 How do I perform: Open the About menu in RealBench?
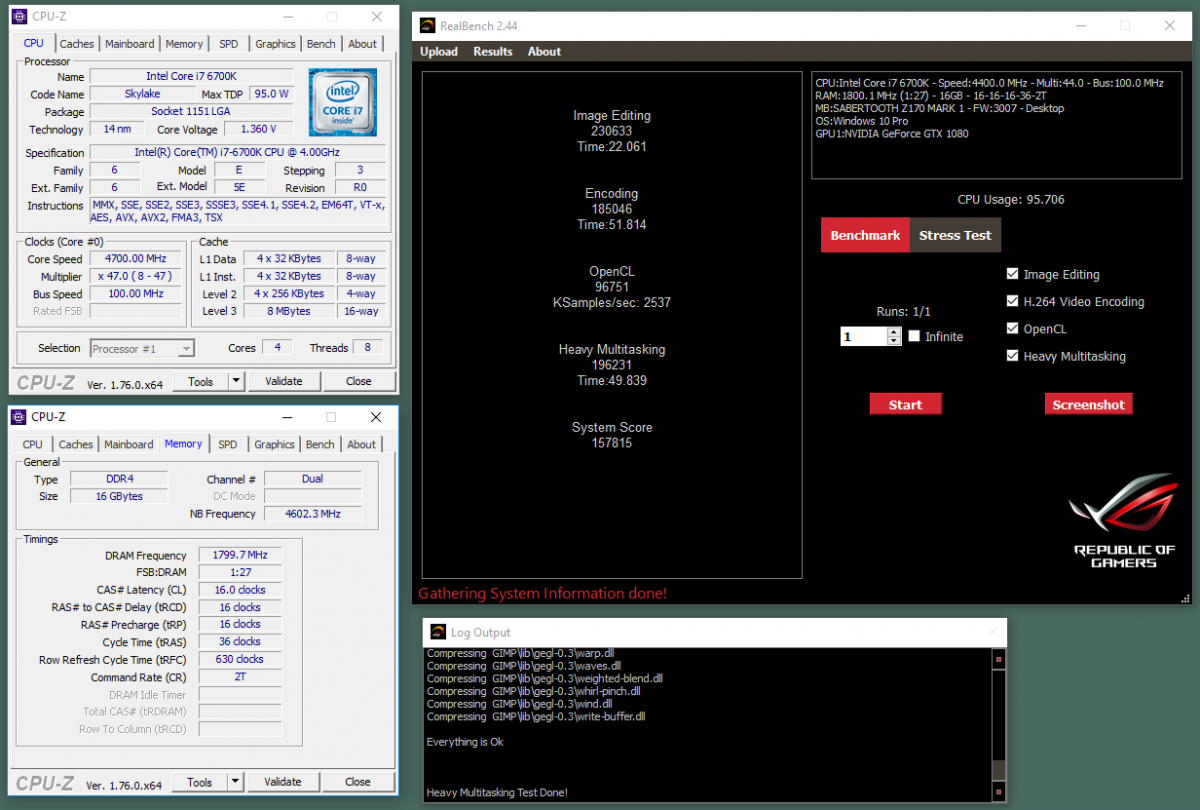coord(545,52)
